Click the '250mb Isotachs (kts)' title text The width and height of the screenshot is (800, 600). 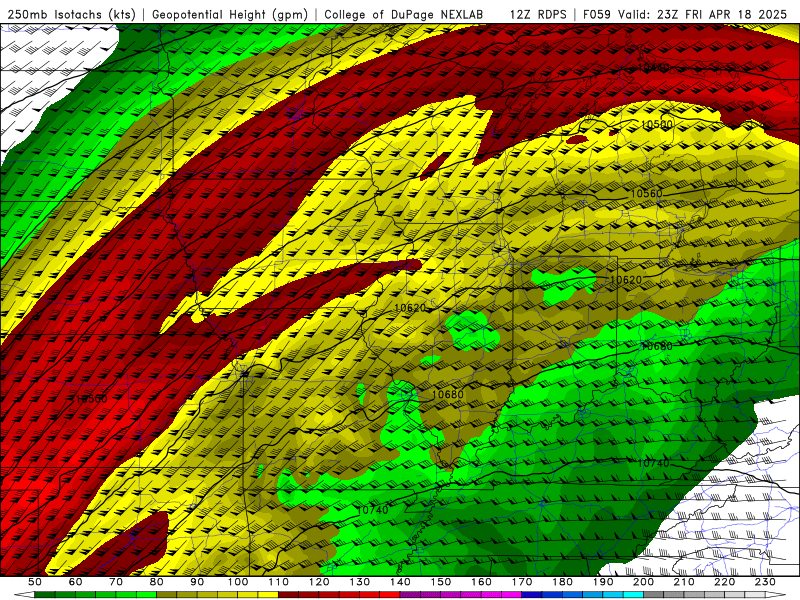[x=71, y=14]
